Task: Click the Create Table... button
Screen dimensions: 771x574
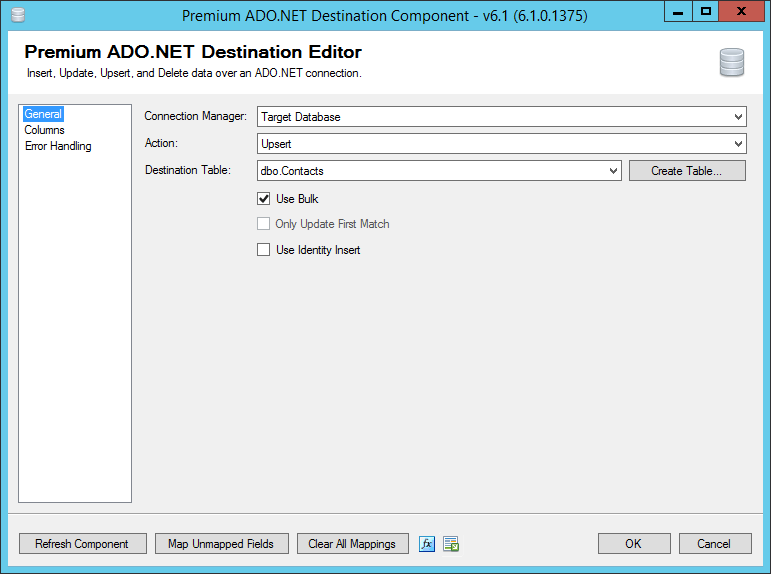Action: (x=687, y=171)
